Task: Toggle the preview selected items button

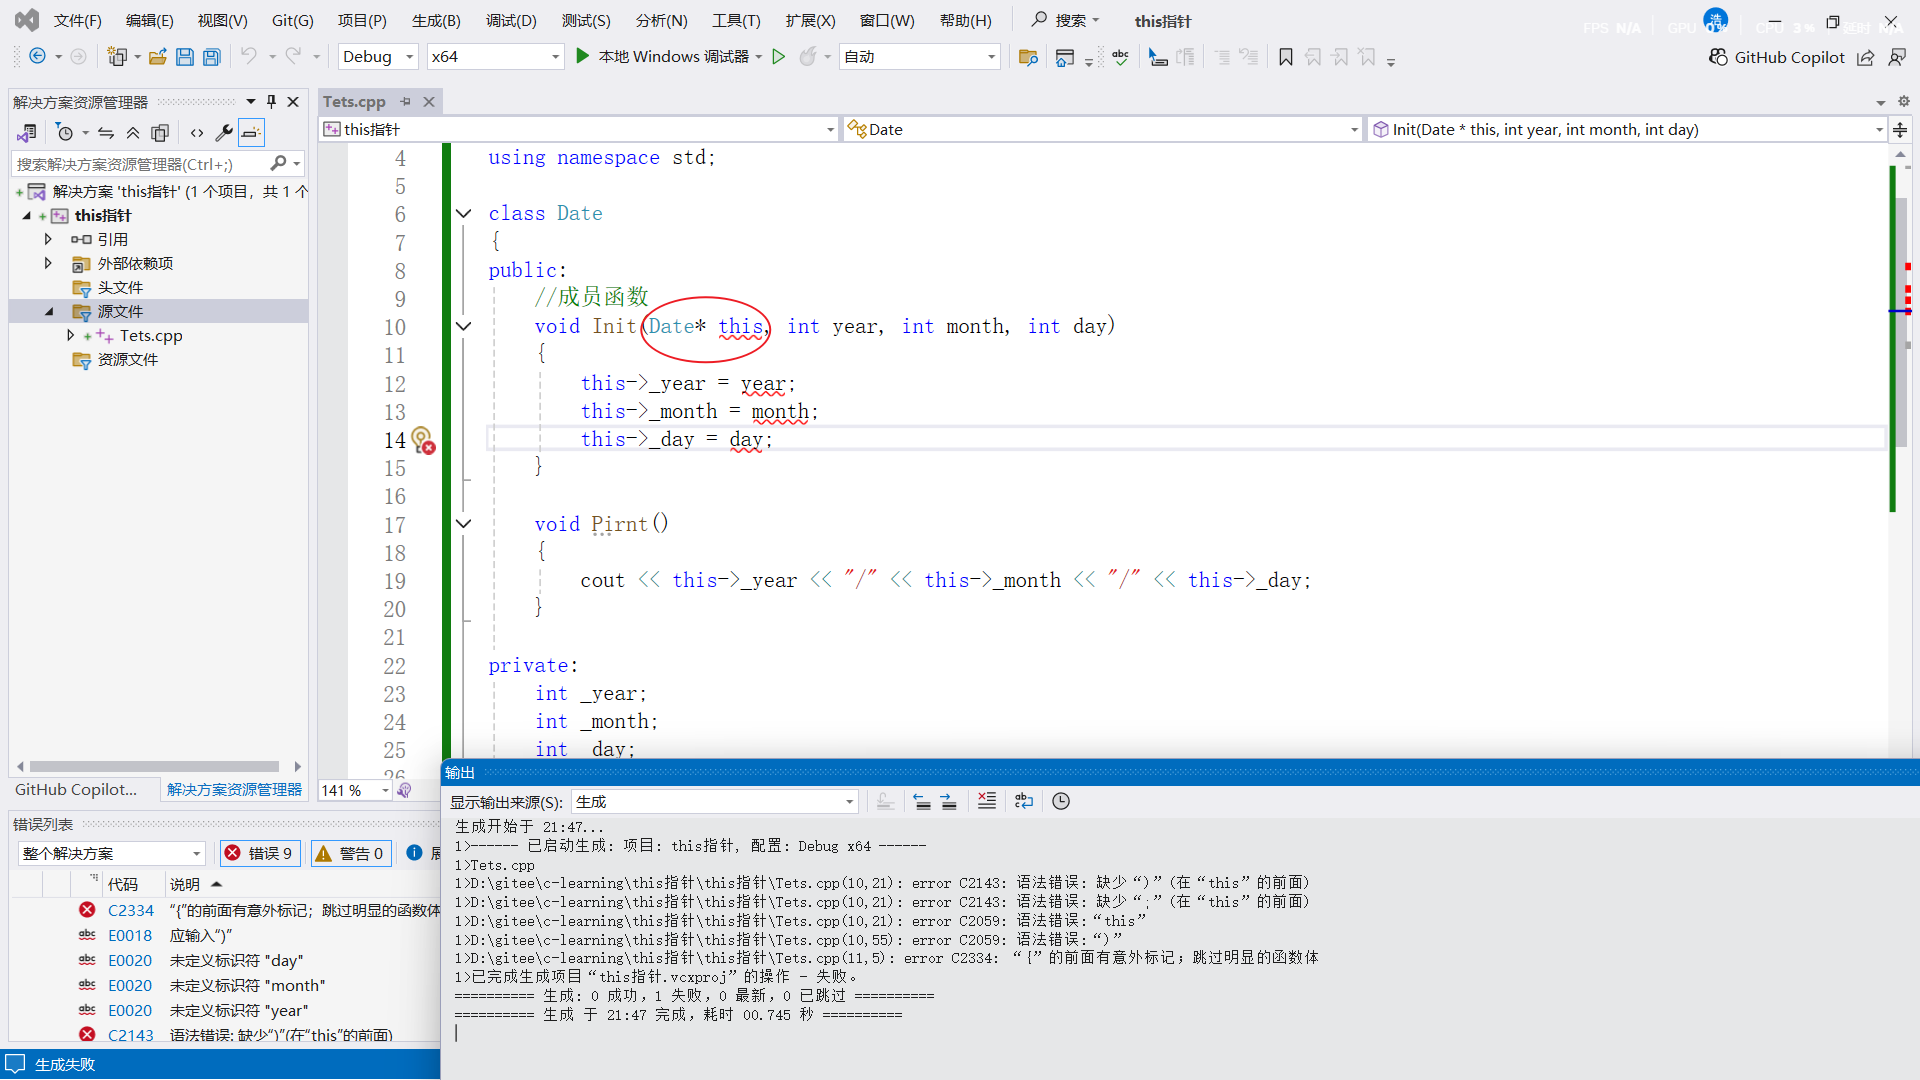Action: [251, 133]
